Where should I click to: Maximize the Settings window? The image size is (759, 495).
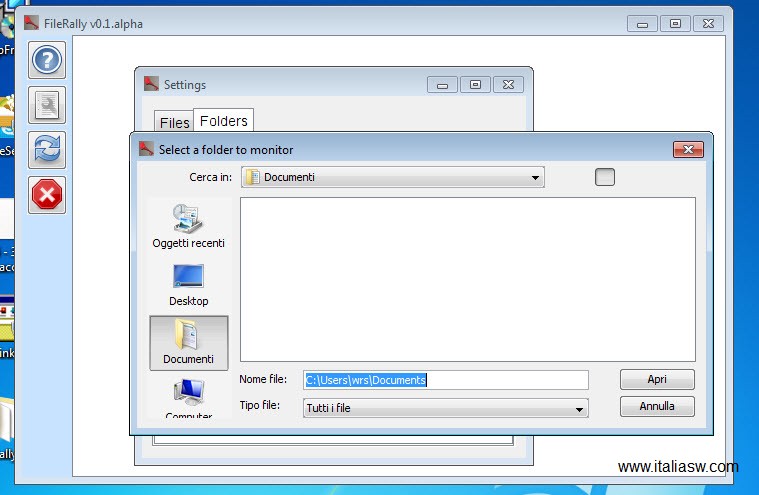(475, 85)
